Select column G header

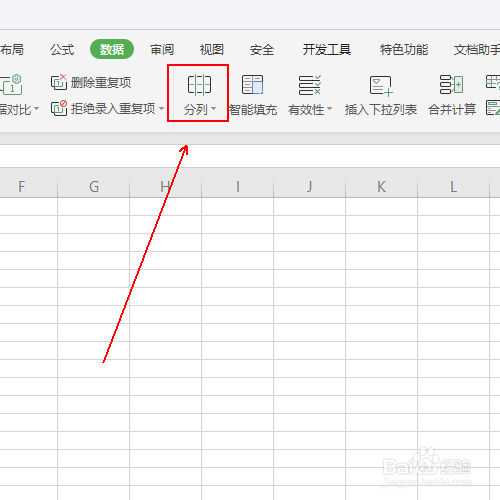click(x=94, y=187)
